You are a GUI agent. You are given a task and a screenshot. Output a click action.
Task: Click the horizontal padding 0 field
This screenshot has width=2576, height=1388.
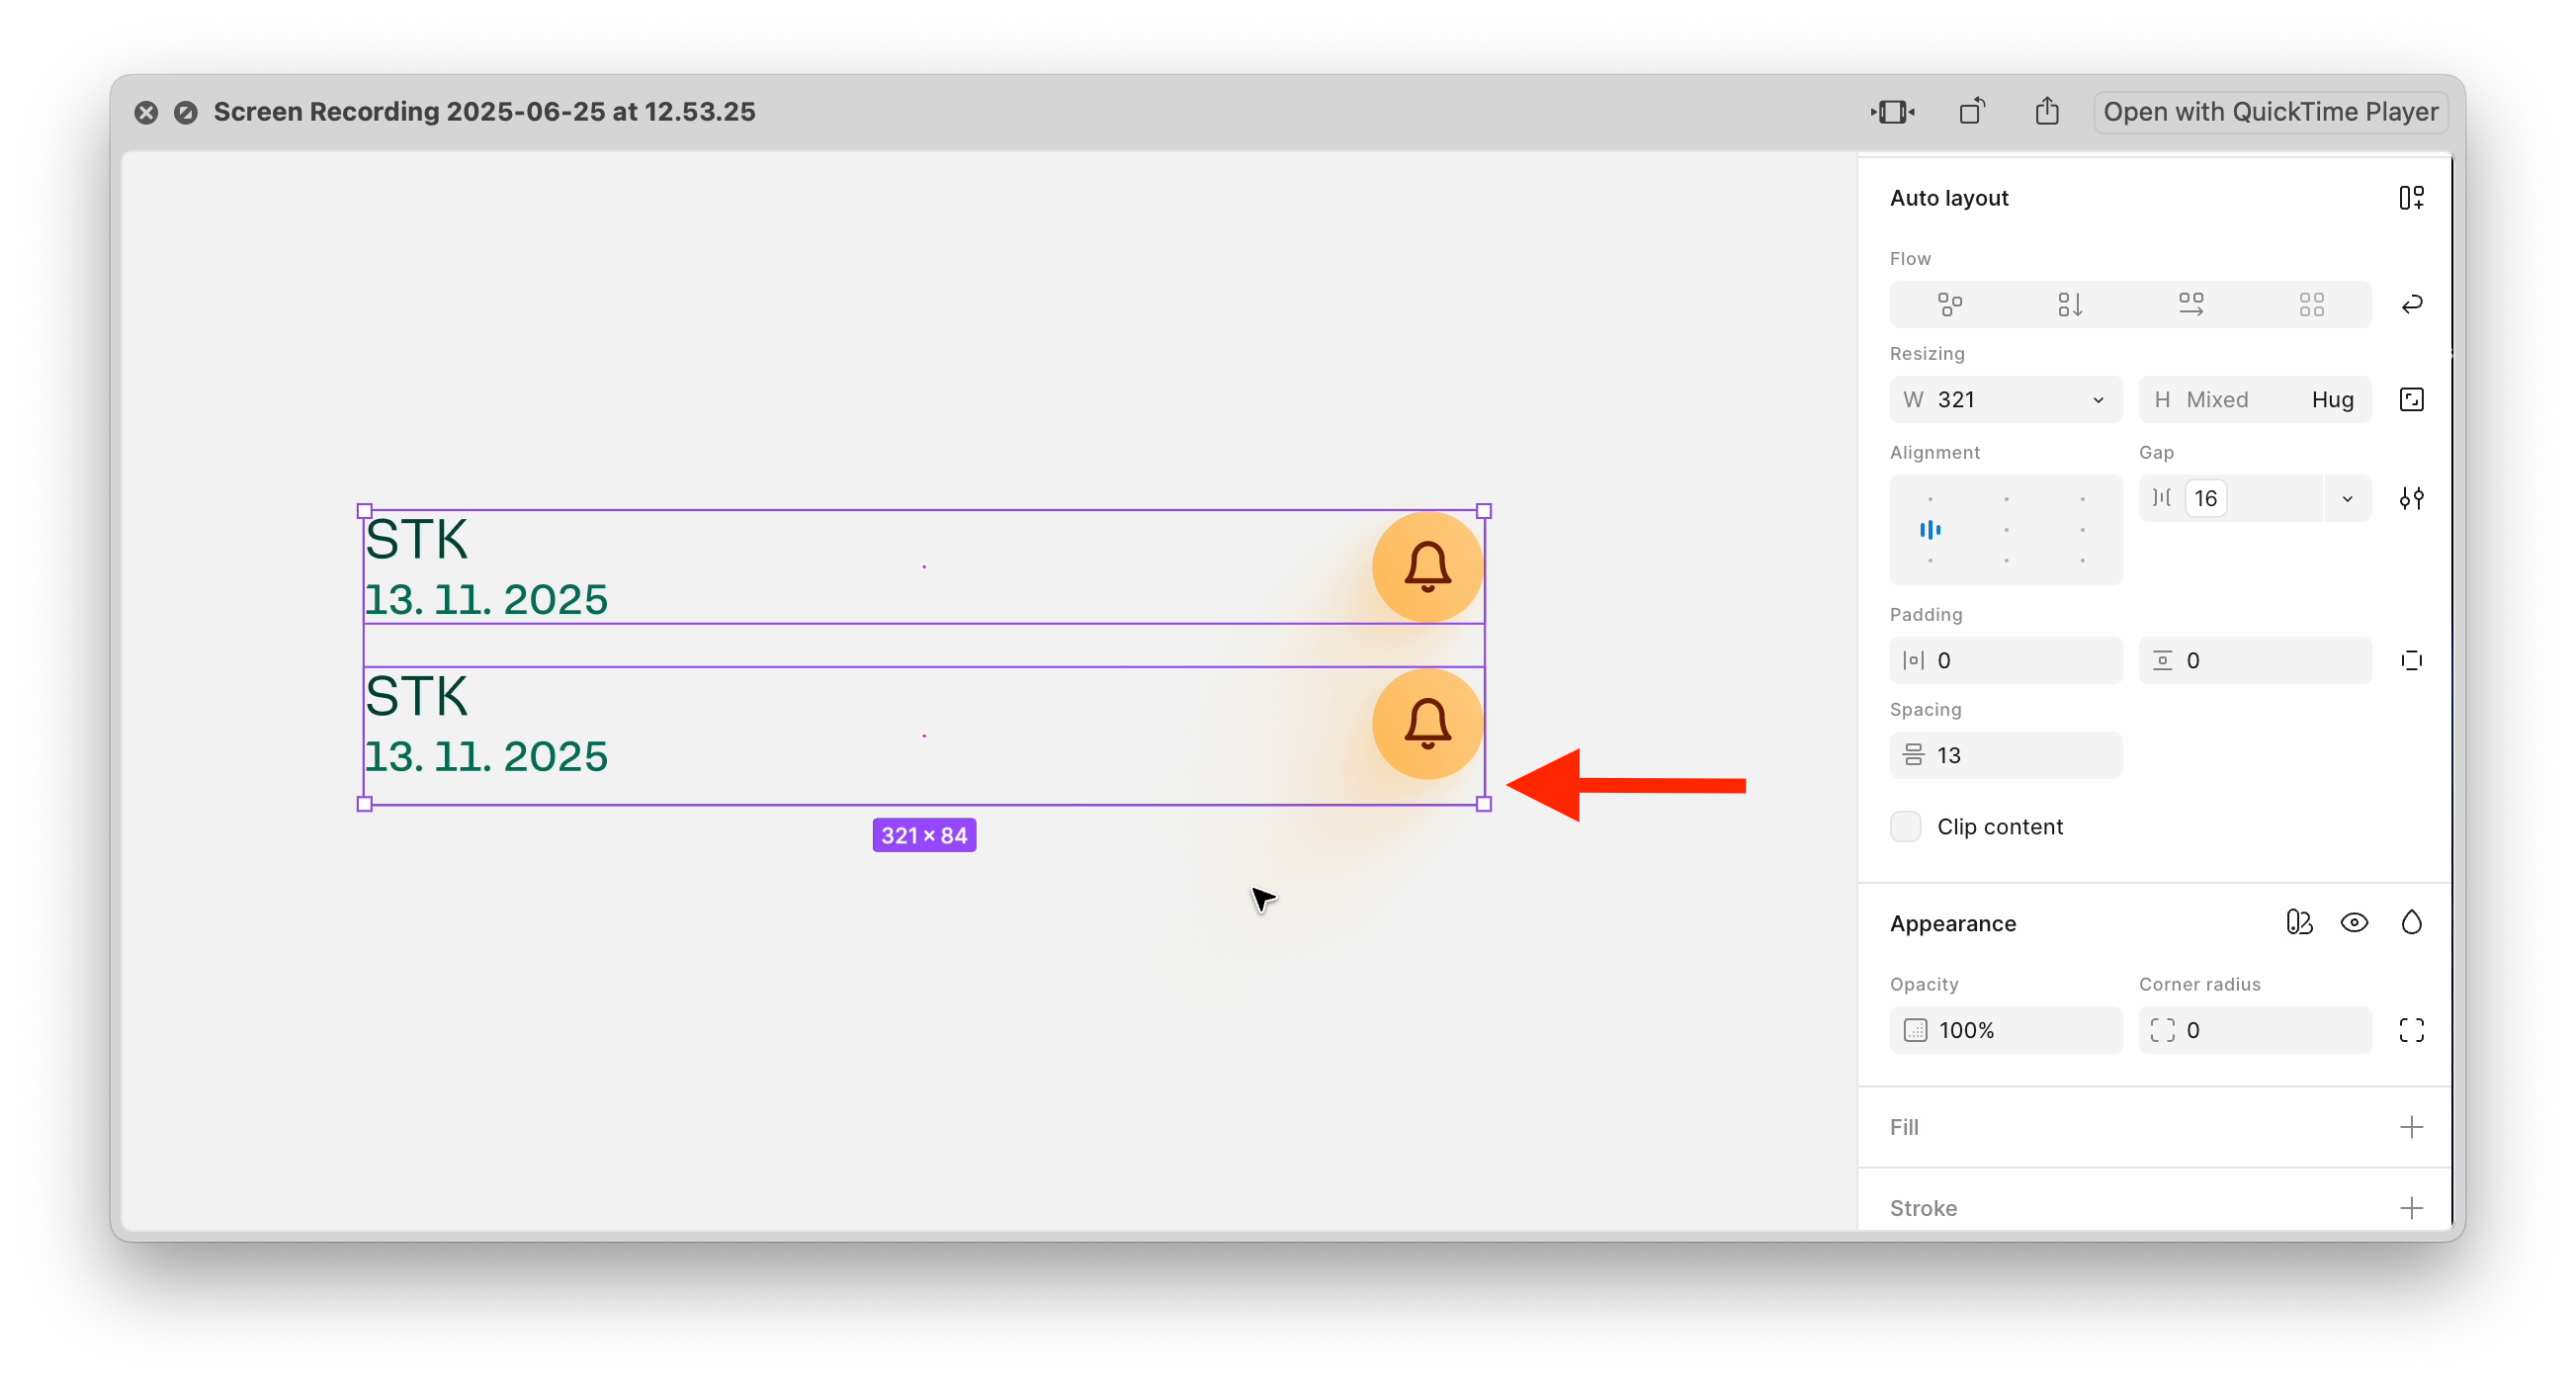(2005, 660)
